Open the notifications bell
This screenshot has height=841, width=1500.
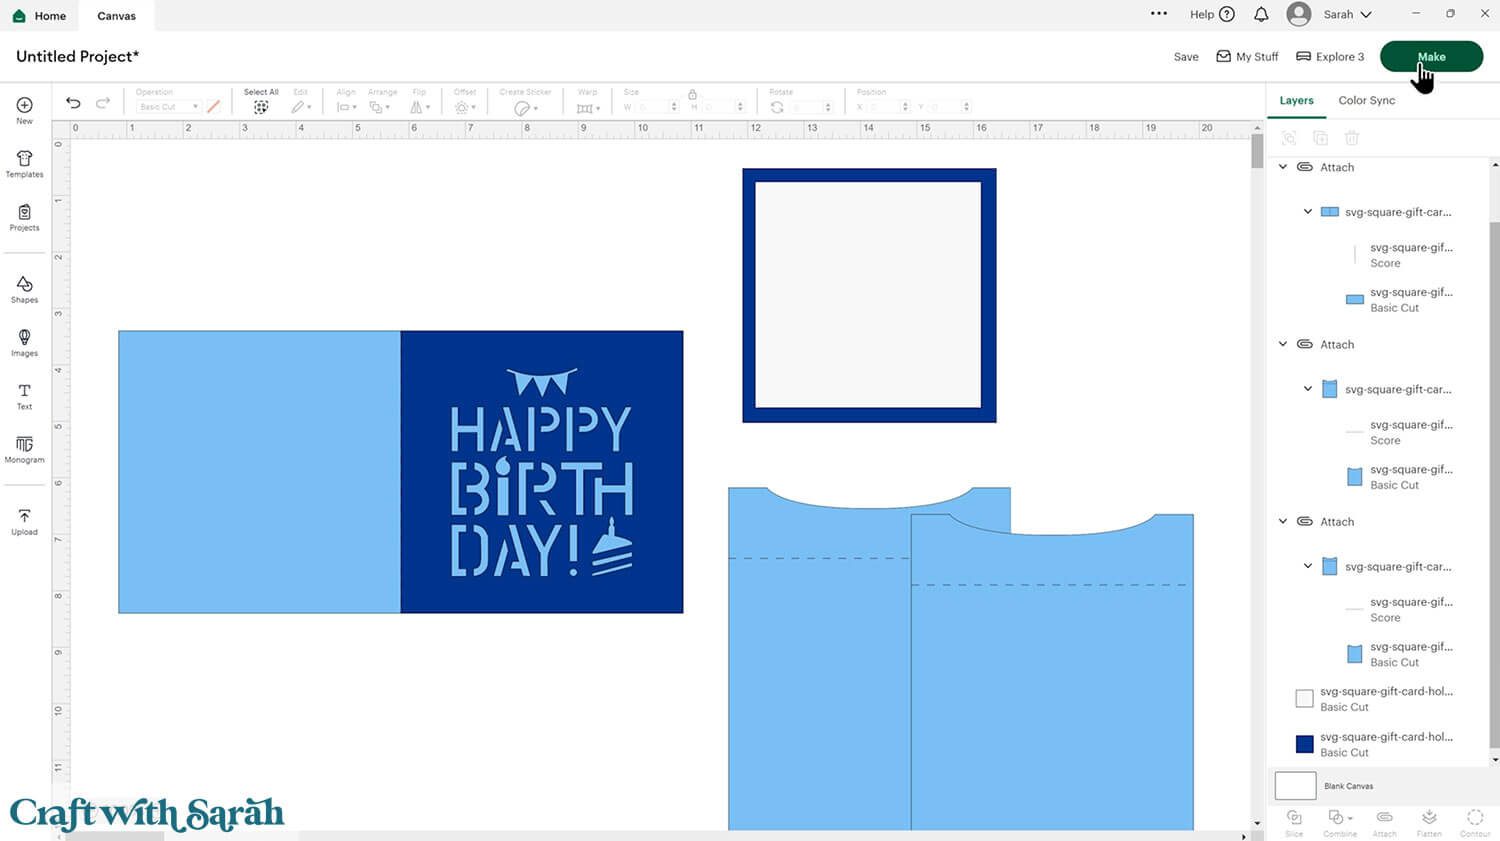click(1261, 15)
